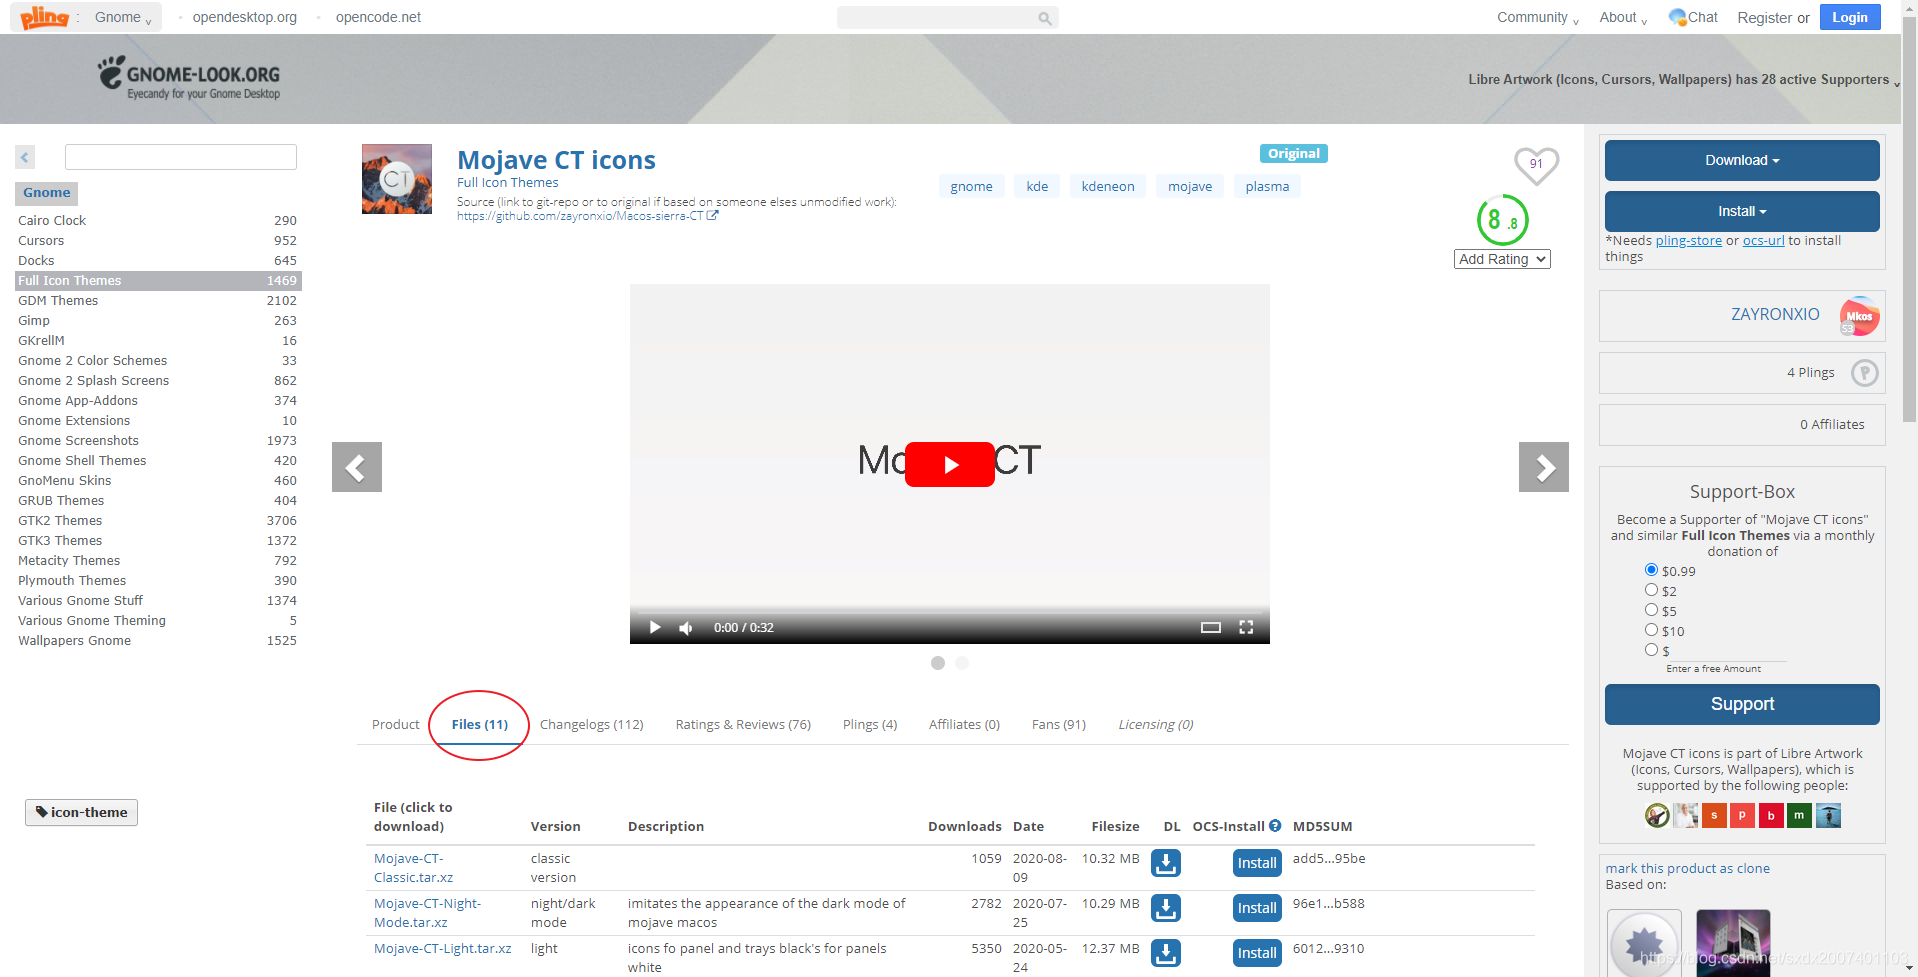Open the Add Rating dropdown
This screenshot has height=977, width=1918.
pyautogui.click(x=1502, y=259)
